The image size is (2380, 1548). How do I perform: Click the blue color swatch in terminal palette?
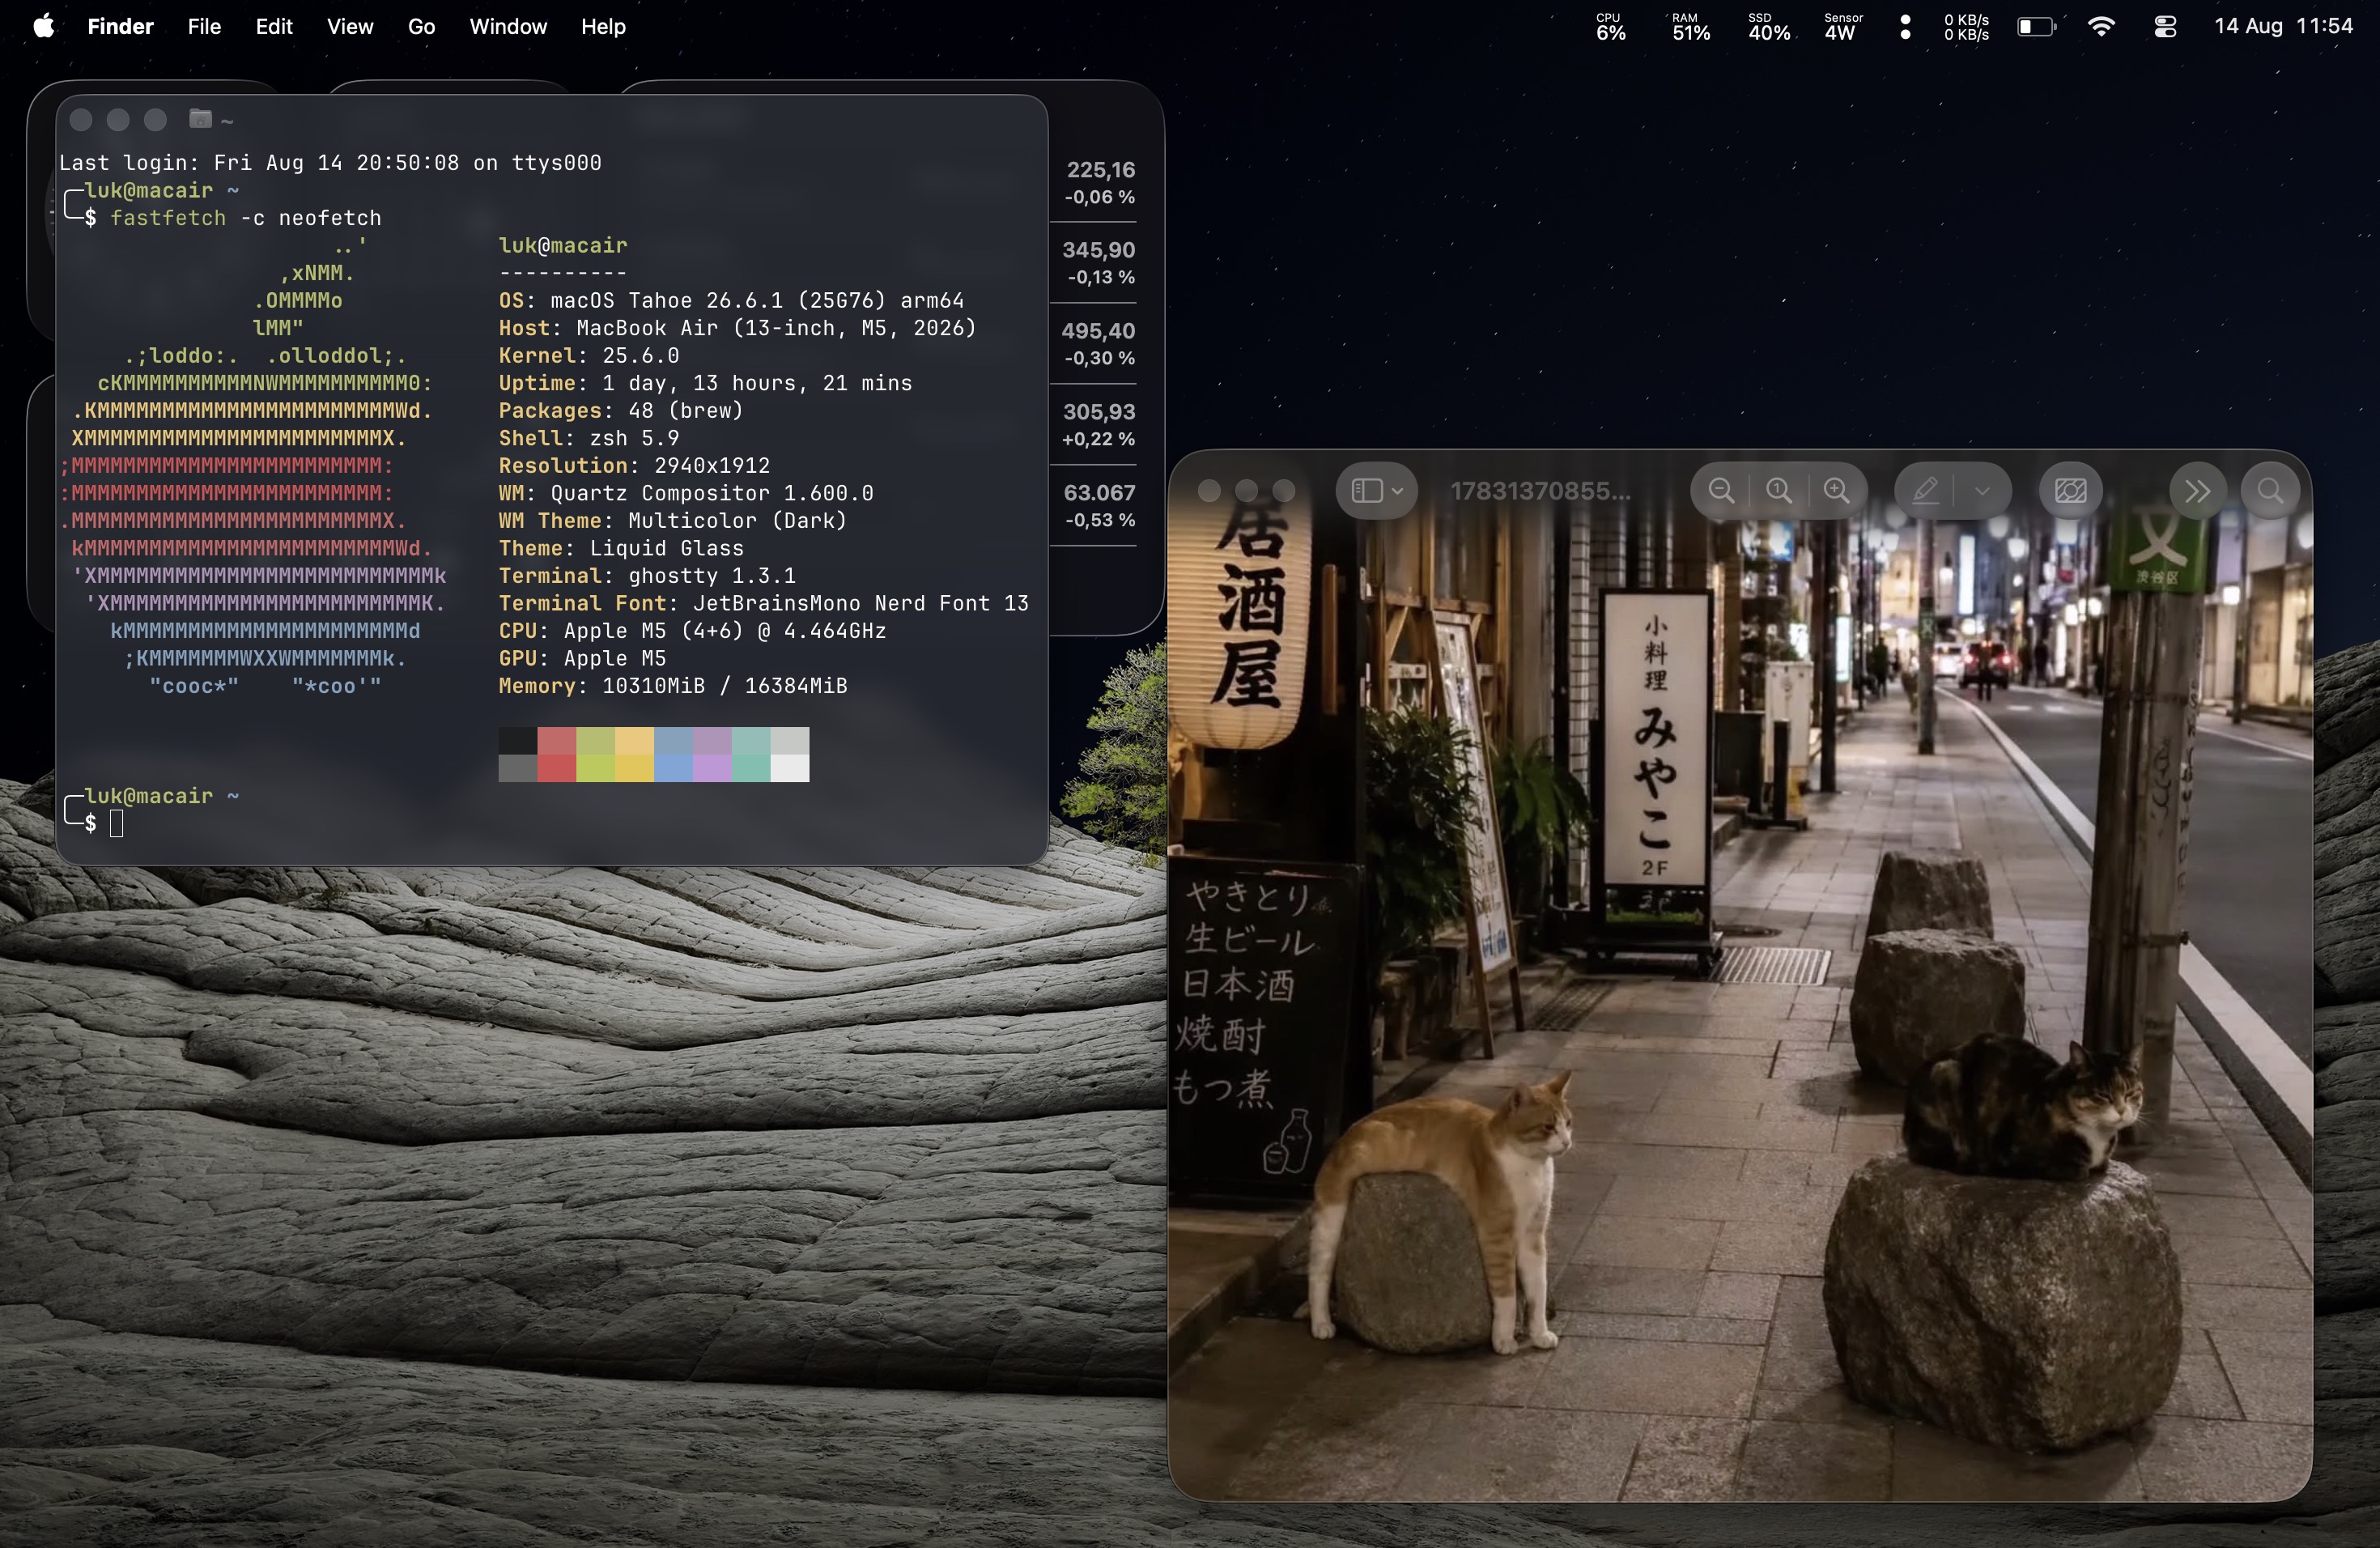[673, 754]
